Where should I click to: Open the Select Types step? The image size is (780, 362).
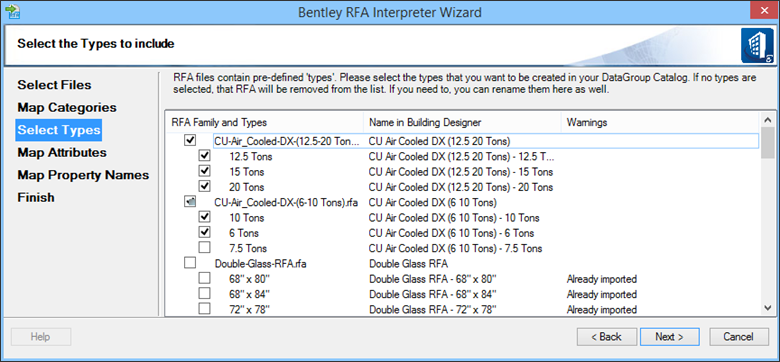click(x=59, y=130)
